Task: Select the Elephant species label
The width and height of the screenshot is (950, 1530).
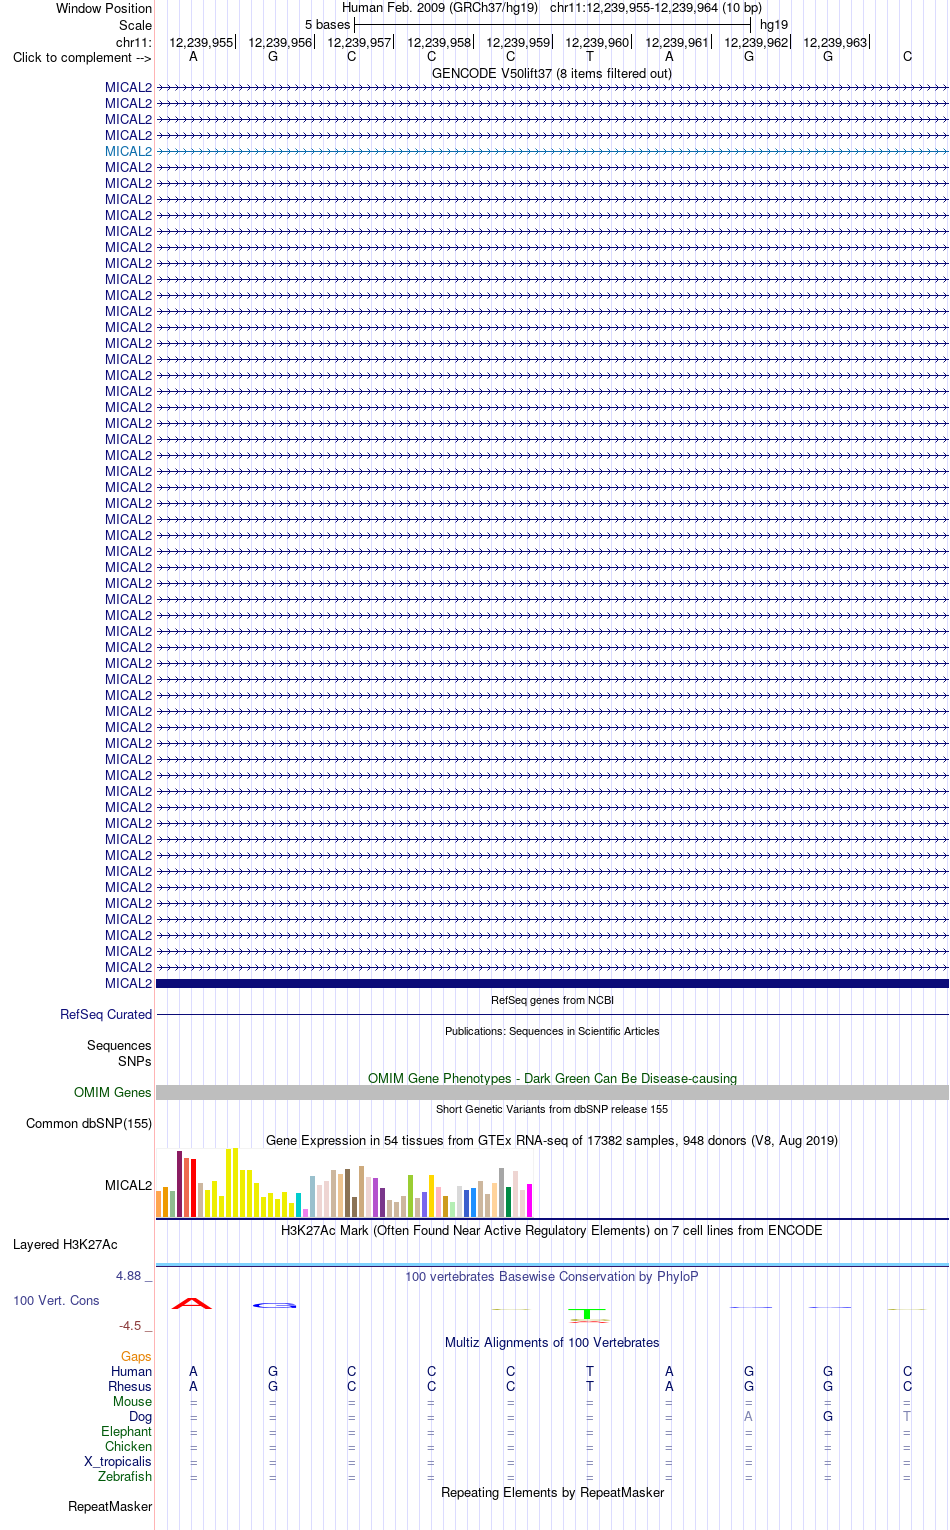Action: coord(126,1431)
